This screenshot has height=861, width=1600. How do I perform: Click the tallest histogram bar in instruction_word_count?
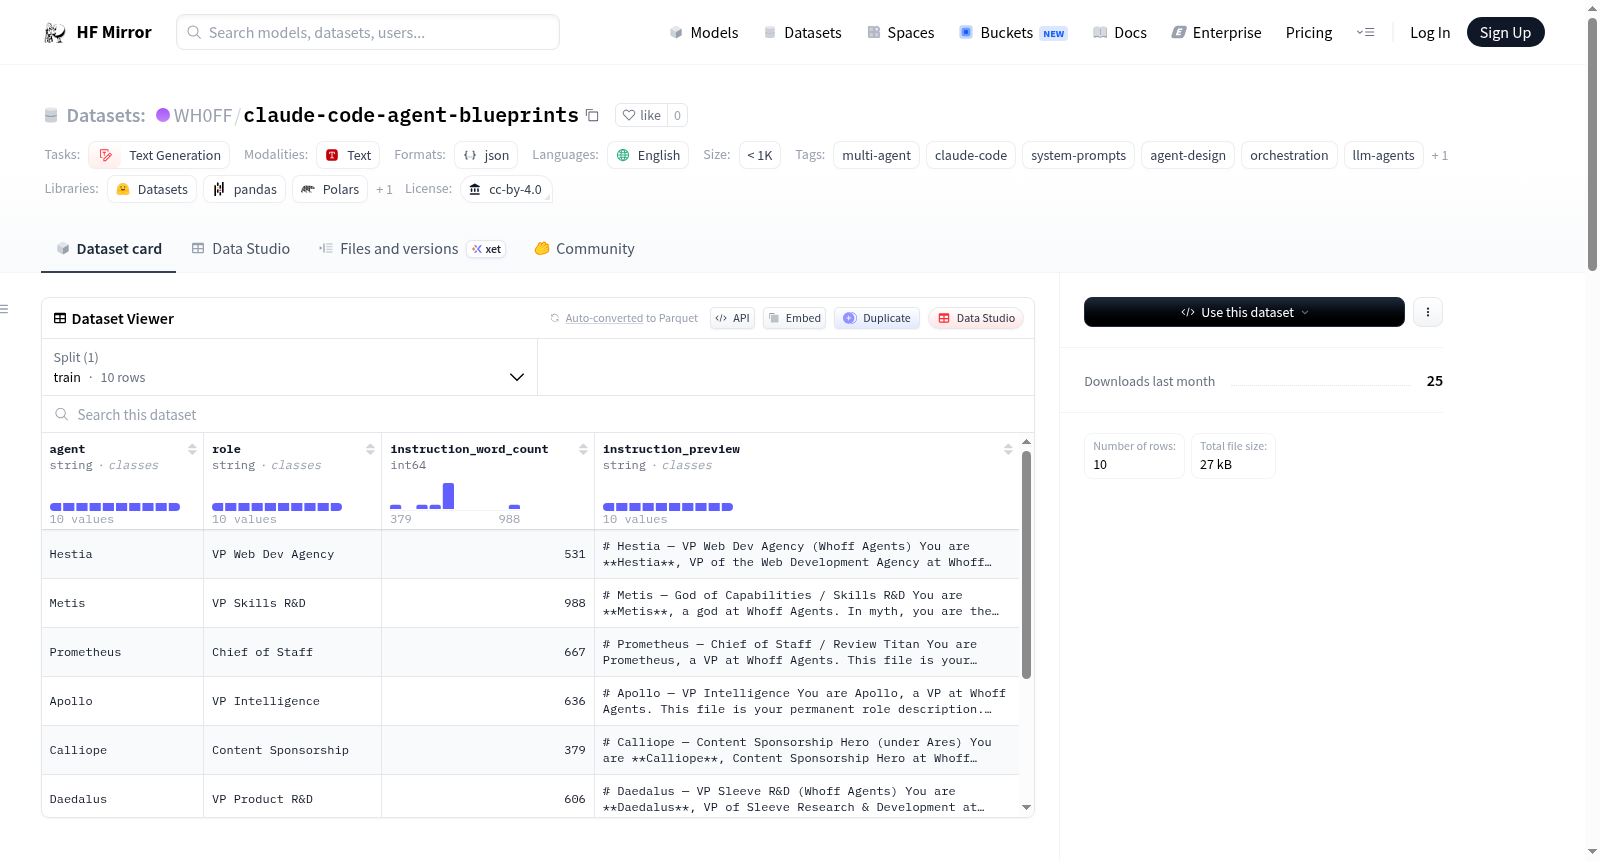448,496
